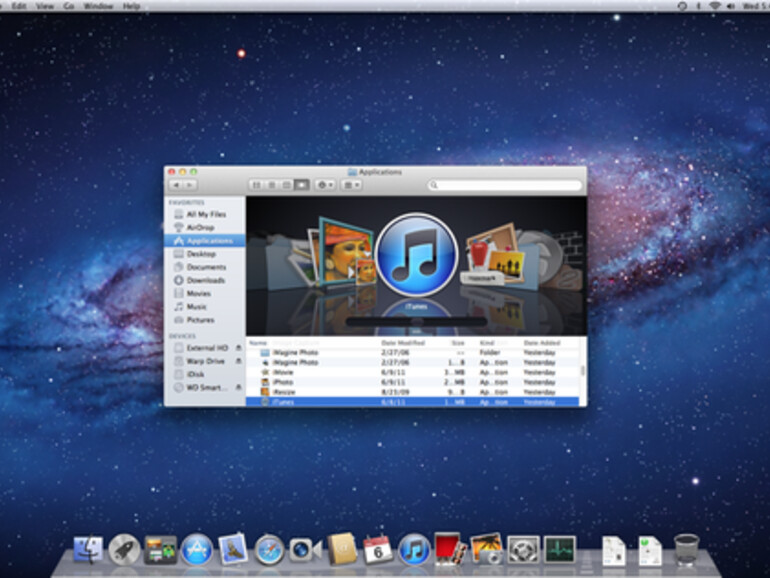Open the Bluetooth menu bar icon
Screen dimensions: 770x578
click(698, 6)
